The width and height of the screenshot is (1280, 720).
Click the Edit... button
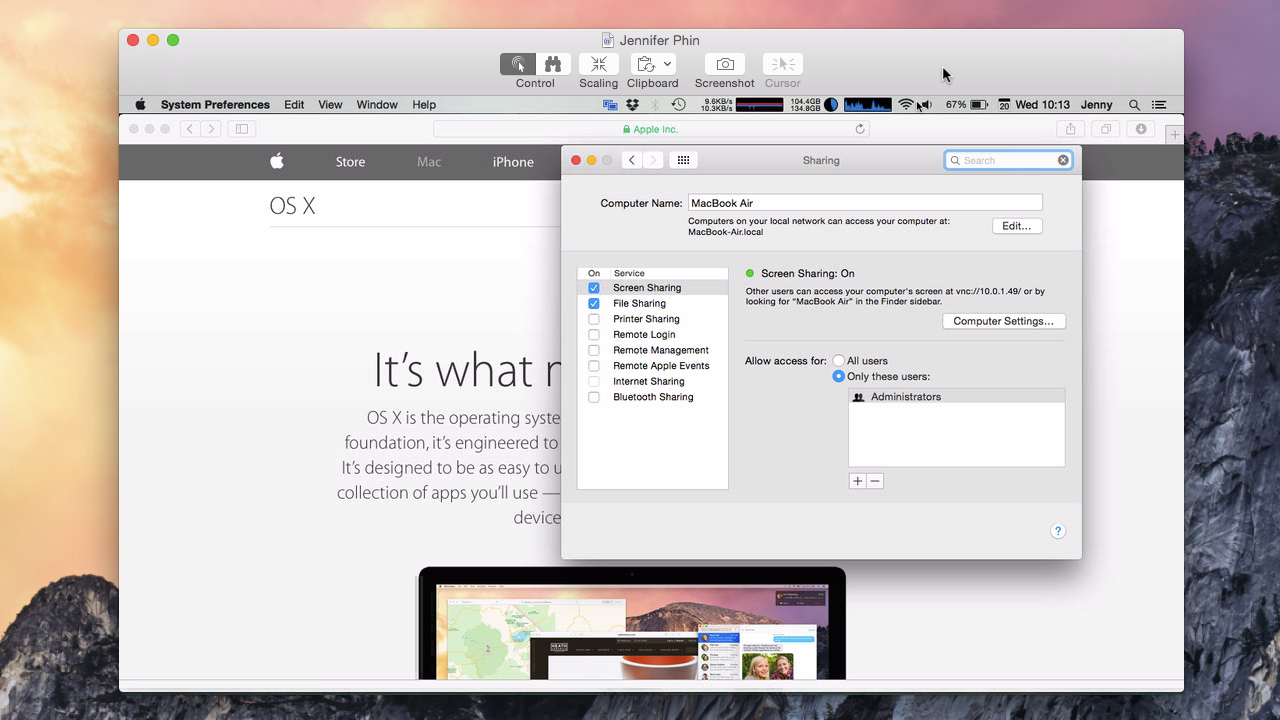(x=1017, y=226)
